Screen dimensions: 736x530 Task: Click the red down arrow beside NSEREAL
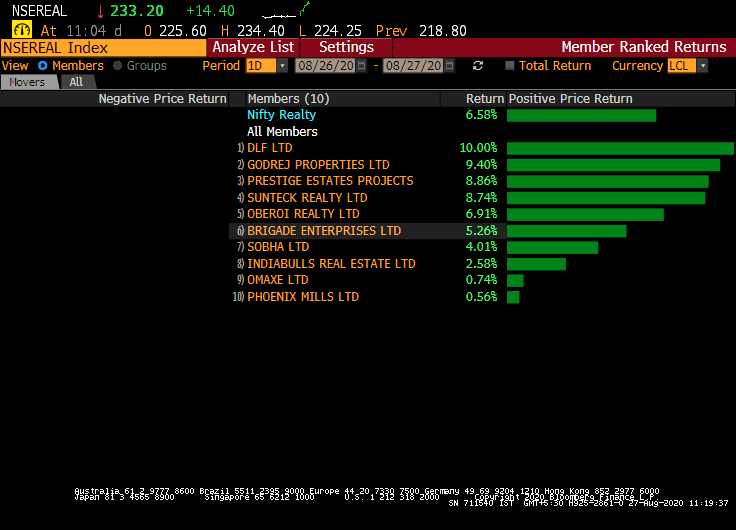100,12
